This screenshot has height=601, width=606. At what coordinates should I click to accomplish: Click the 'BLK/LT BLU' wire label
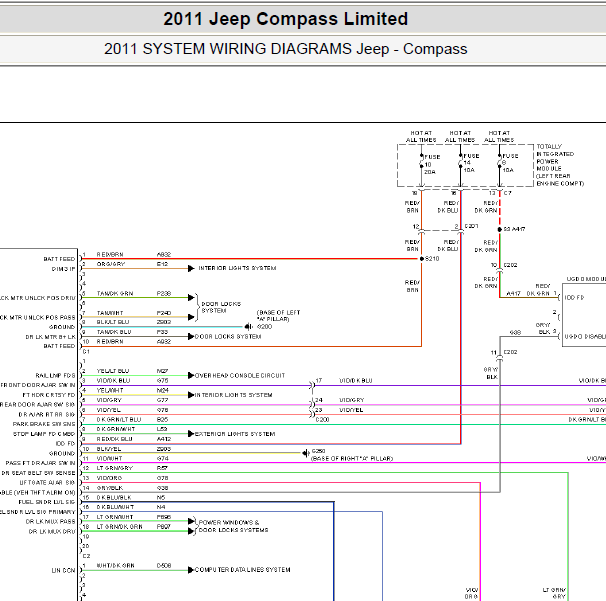click(113, 322)
